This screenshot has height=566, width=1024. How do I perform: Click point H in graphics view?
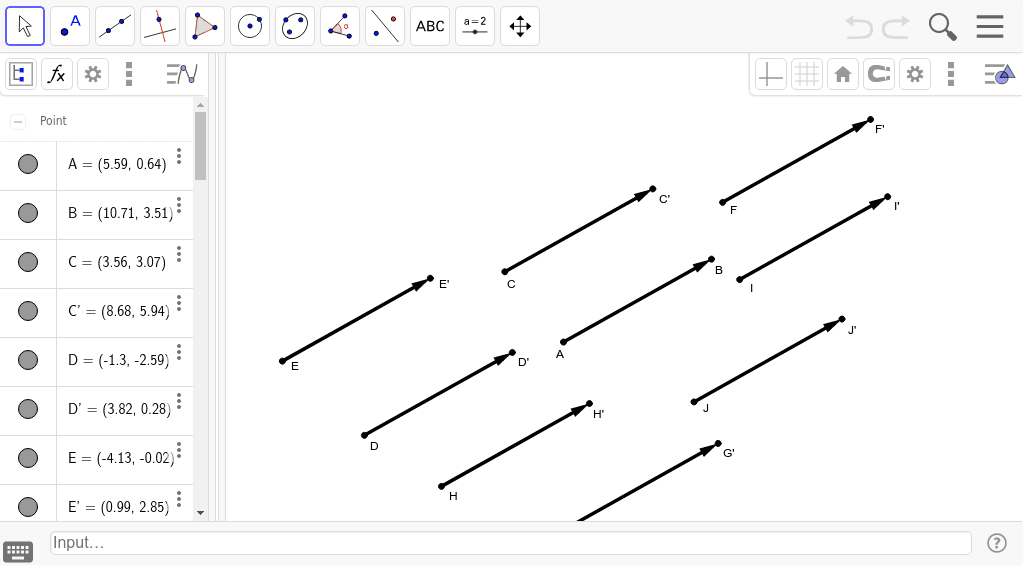(441, 486)
